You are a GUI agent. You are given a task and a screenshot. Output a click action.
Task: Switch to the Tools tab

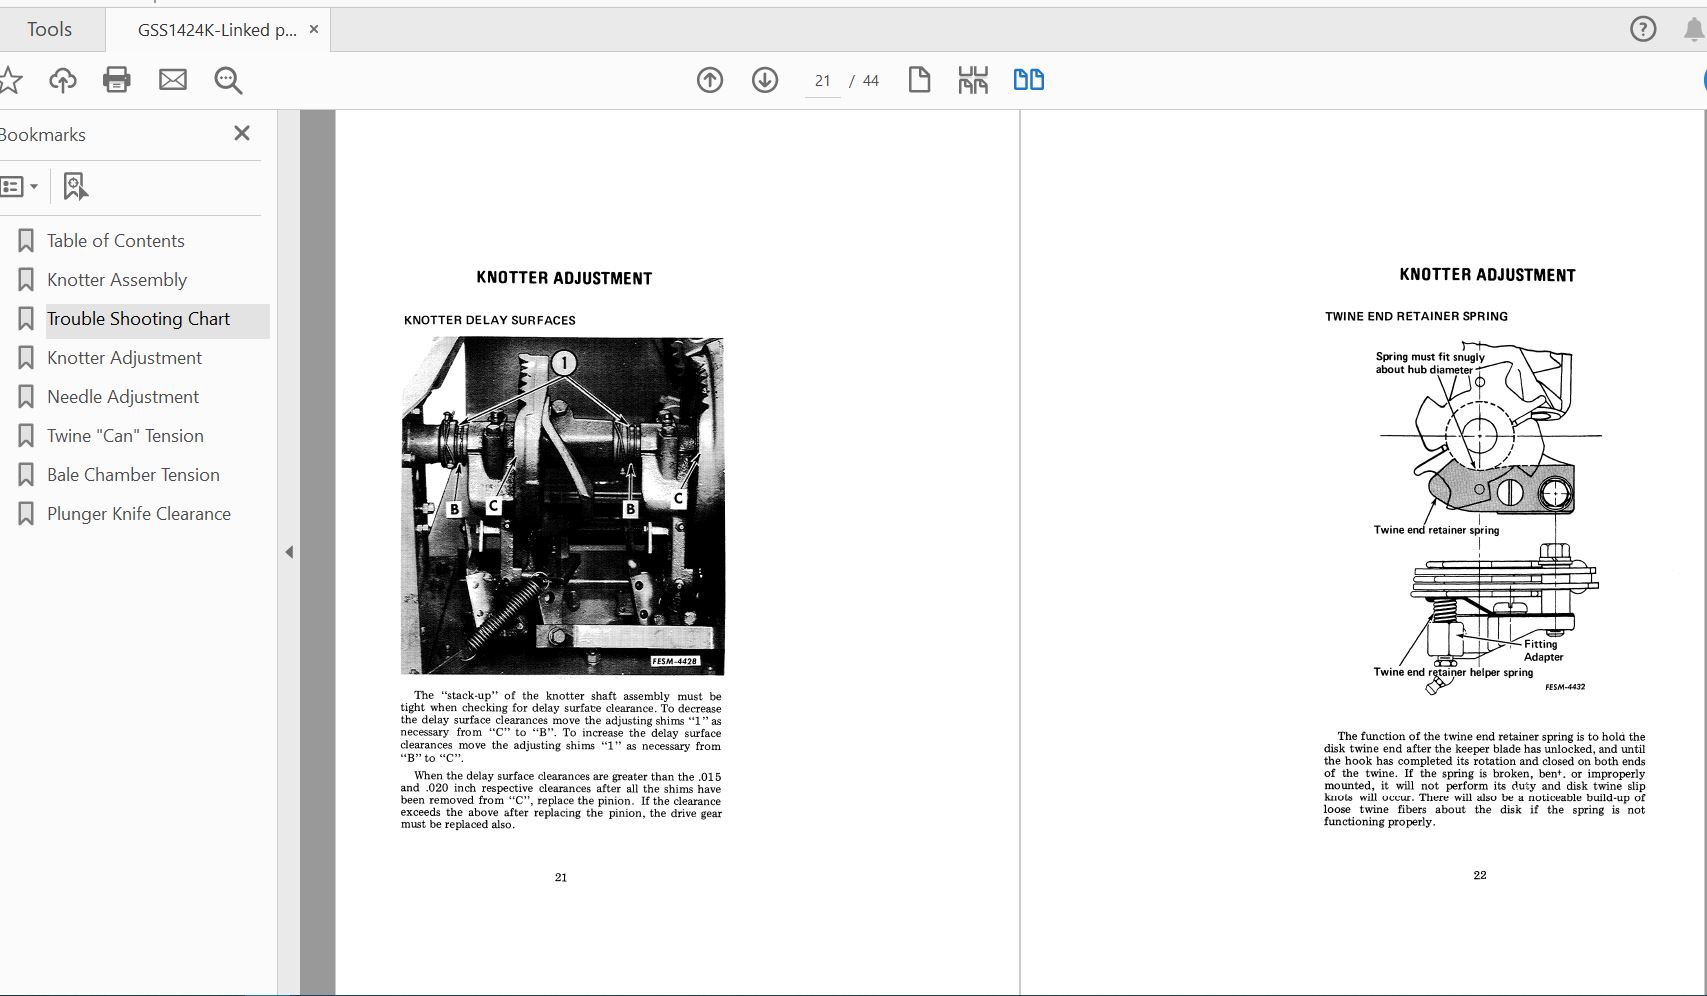pos(49,30)
